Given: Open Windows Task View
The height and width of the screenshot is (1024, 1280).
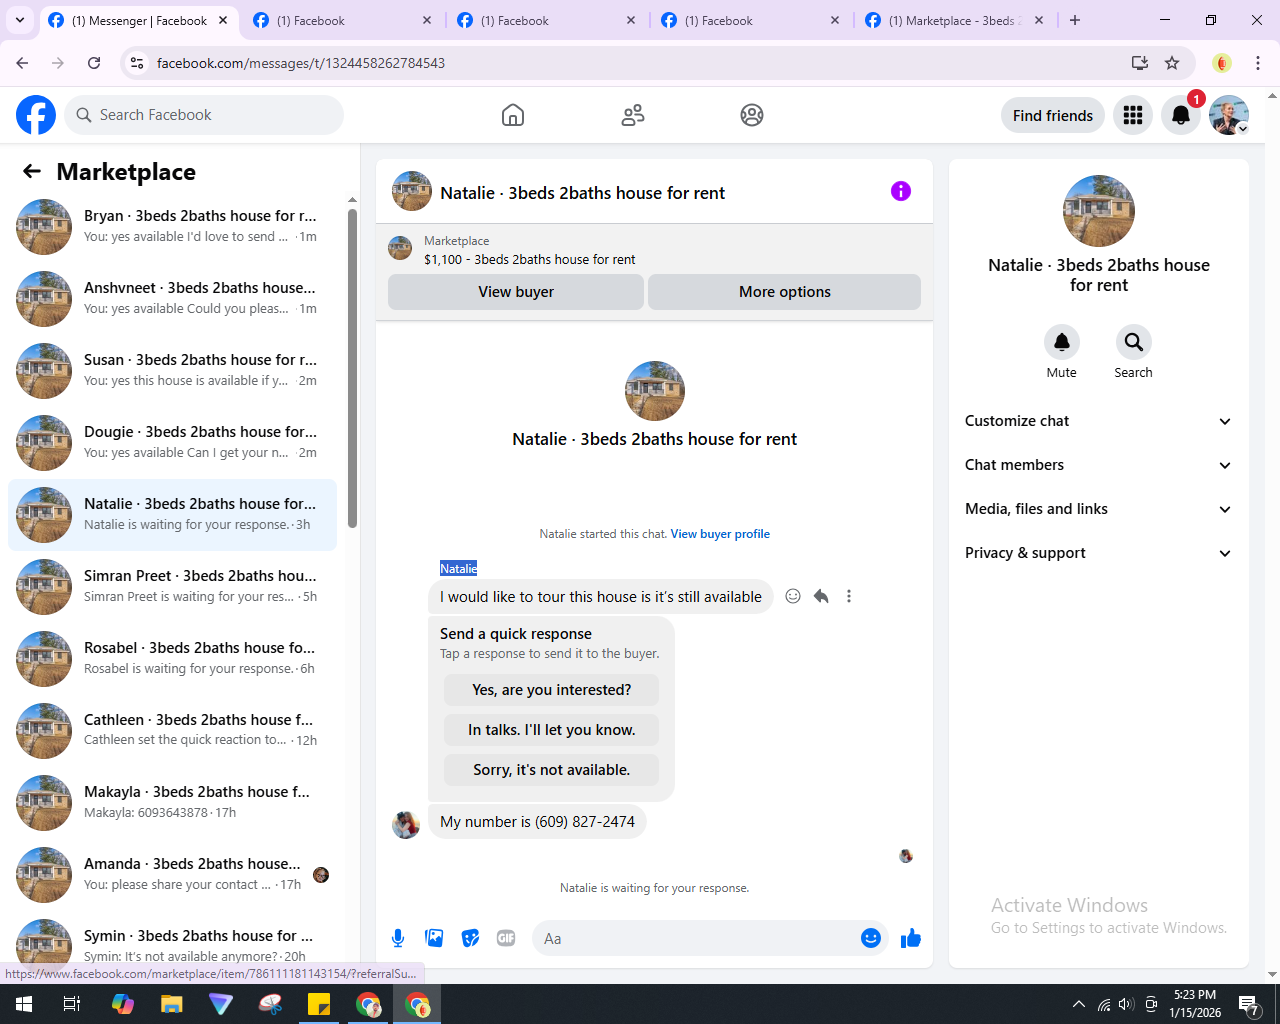Looking at the screenshot, I should click(x=72, y=1004).
